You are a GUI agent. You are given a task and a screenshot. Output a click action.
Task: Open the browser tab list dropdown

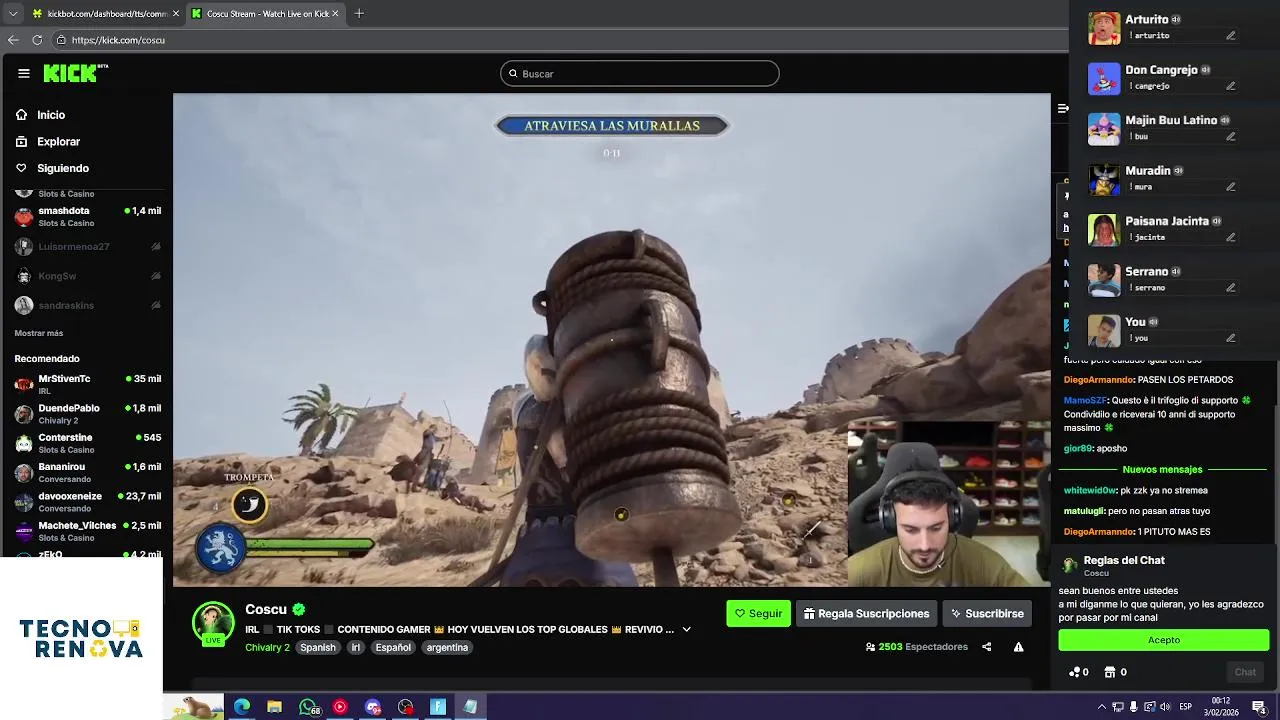[x=13, y=13]
